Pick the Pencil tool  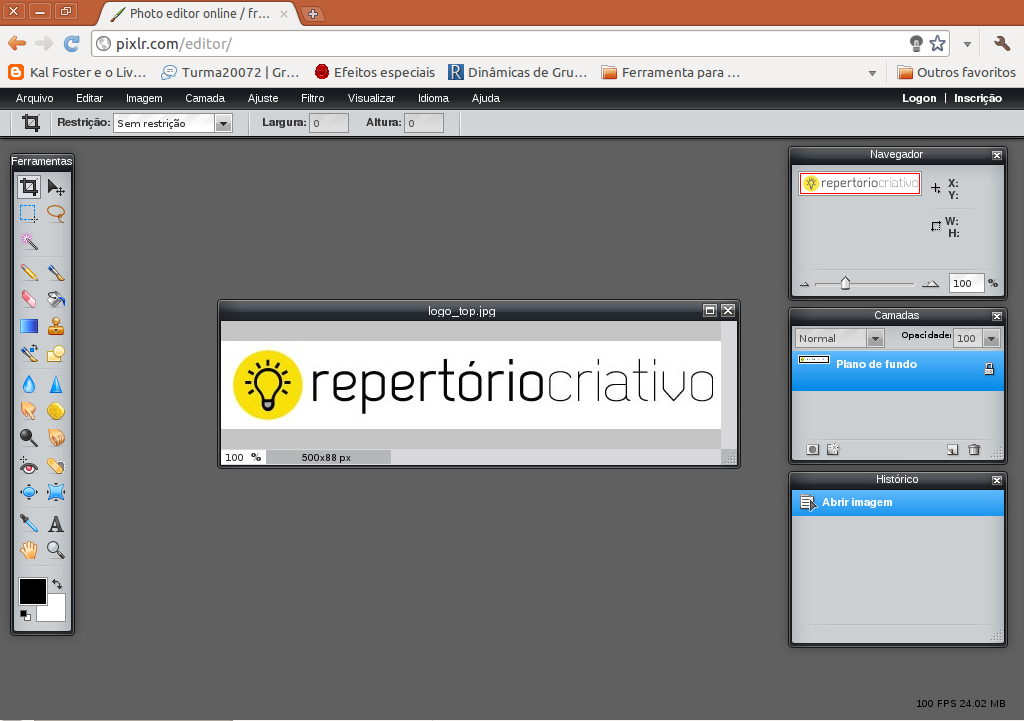[29, 272]
